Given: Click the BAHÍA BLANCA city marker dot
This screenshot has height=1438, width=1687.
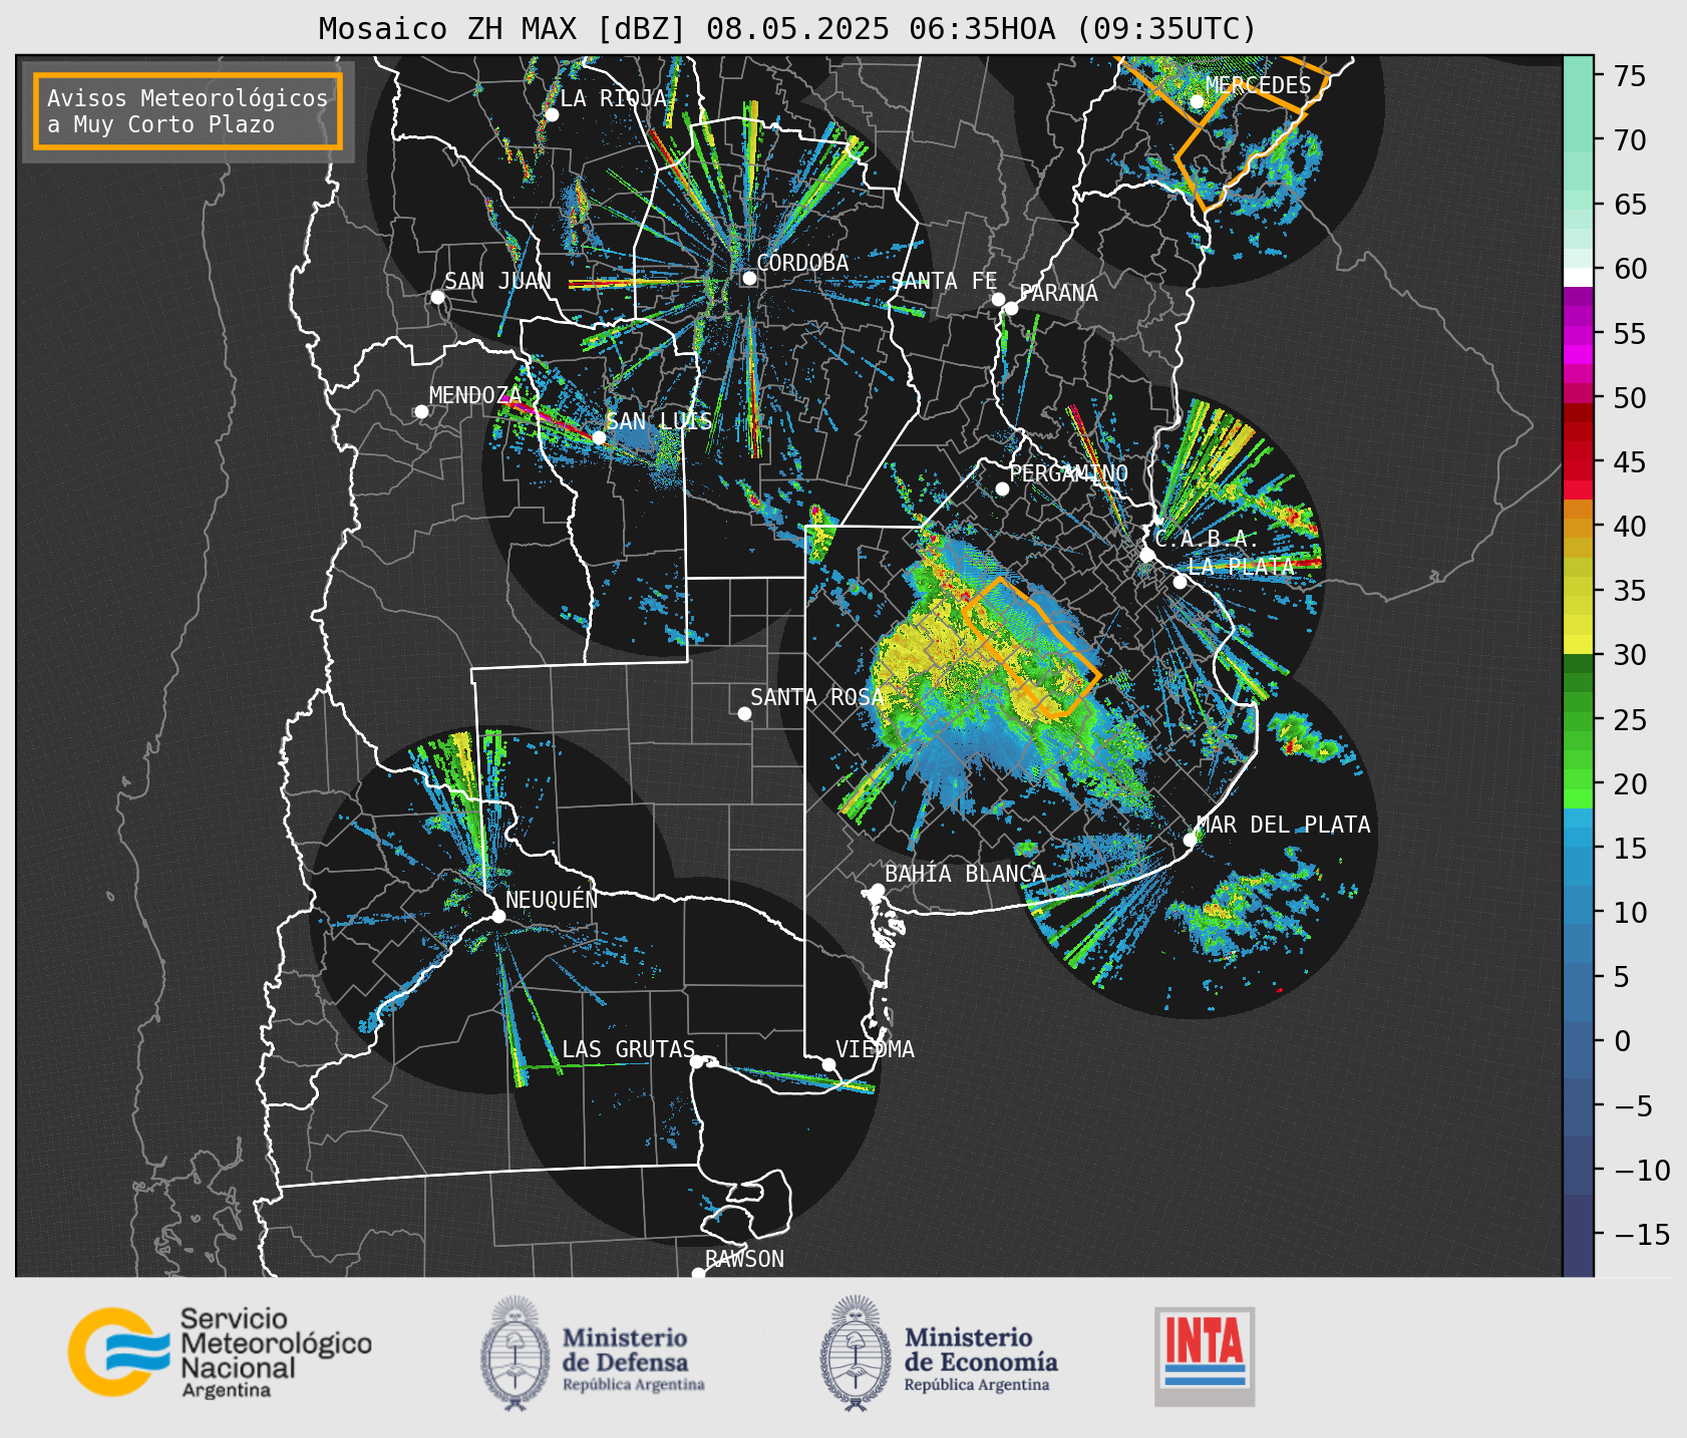Looking at the screenshot, I should (877, 890).
